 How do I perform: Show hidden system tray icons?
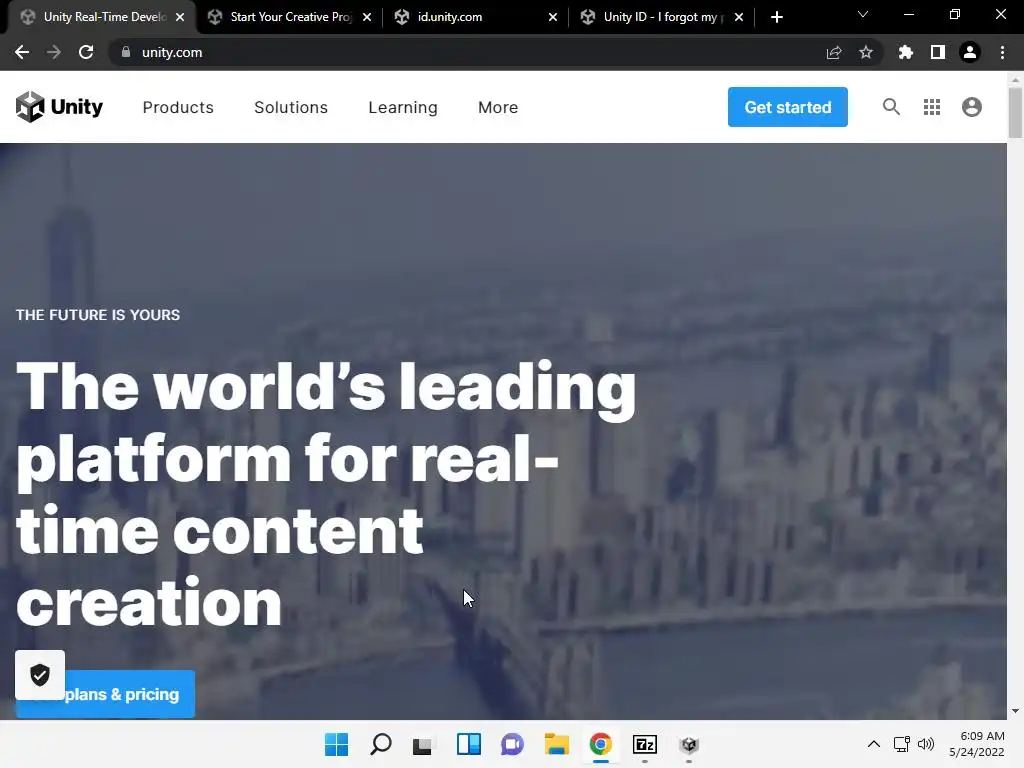click(874, 744)
